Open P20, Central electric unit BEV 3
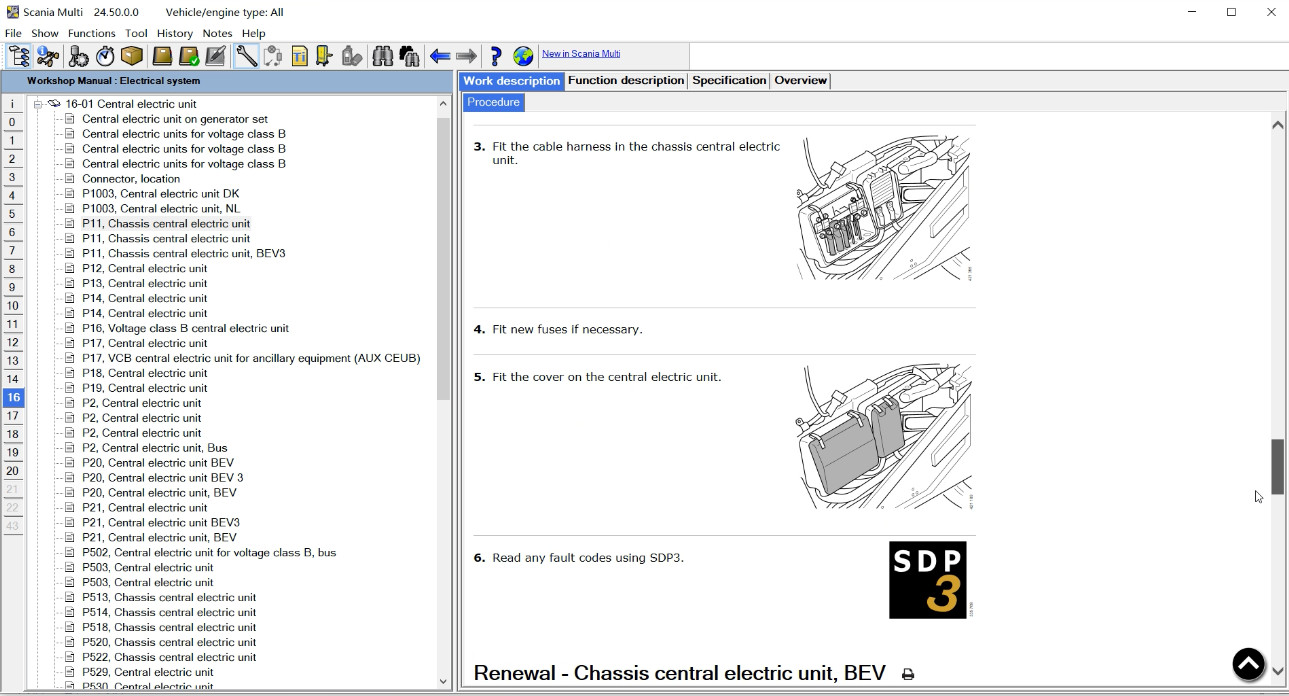 pyautogui.click(x=163, y=478)
